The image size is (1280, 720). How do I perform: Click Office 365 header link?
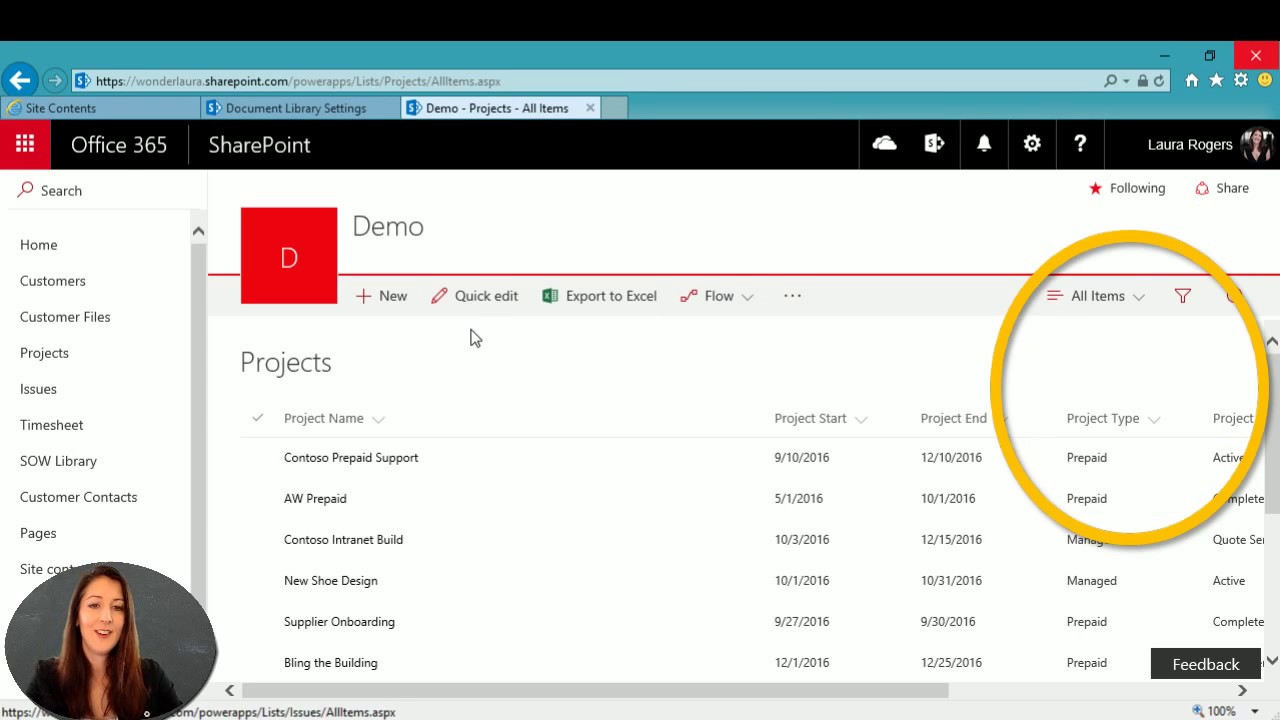coord(119,144)
